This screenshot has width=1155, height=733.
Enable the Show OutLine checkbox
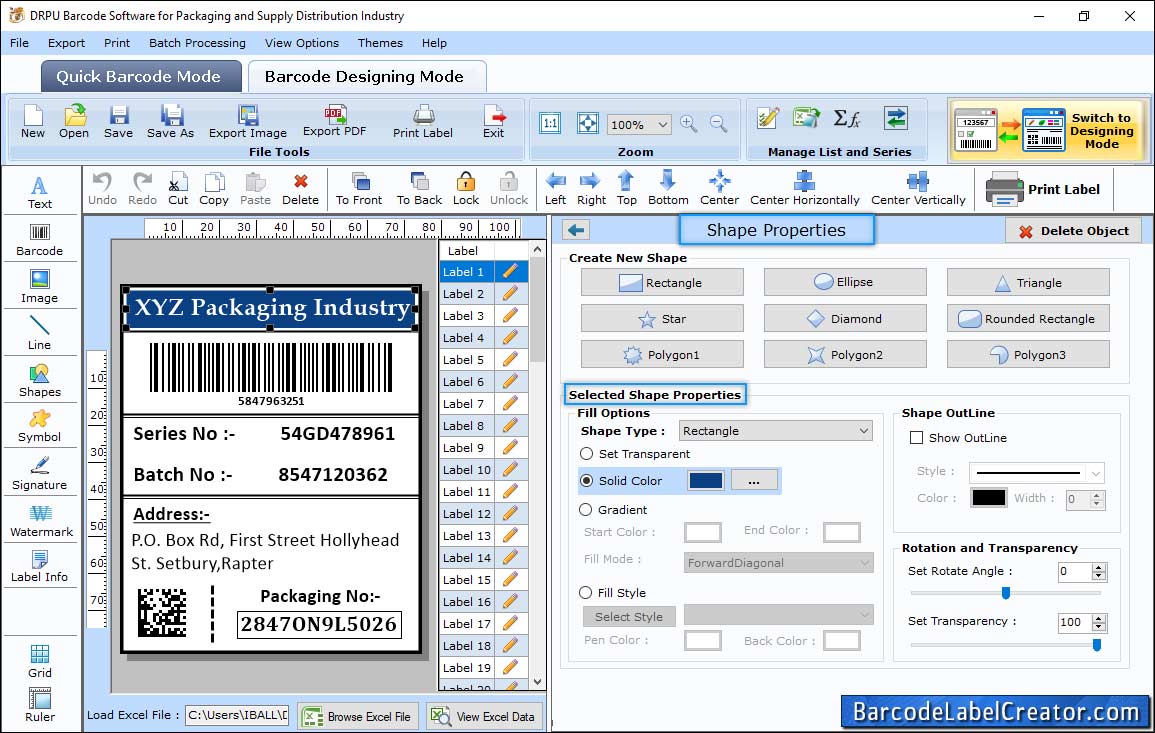pyautogui.click(x=916, y=438)
